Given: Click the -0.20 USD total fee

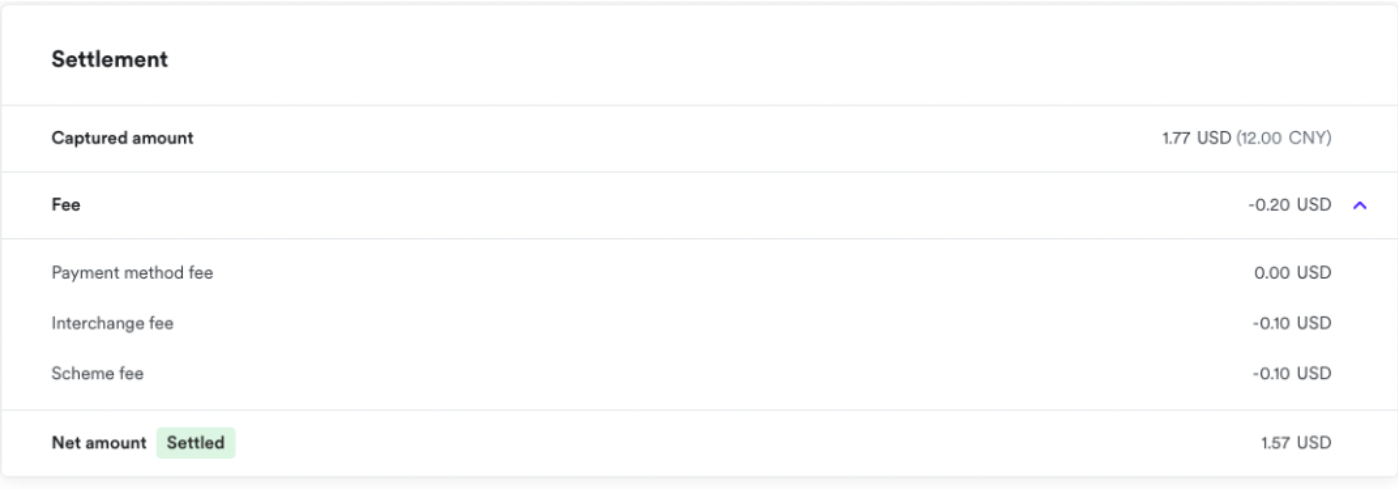Looking at the screenshot, I should tap(1290, 205).
